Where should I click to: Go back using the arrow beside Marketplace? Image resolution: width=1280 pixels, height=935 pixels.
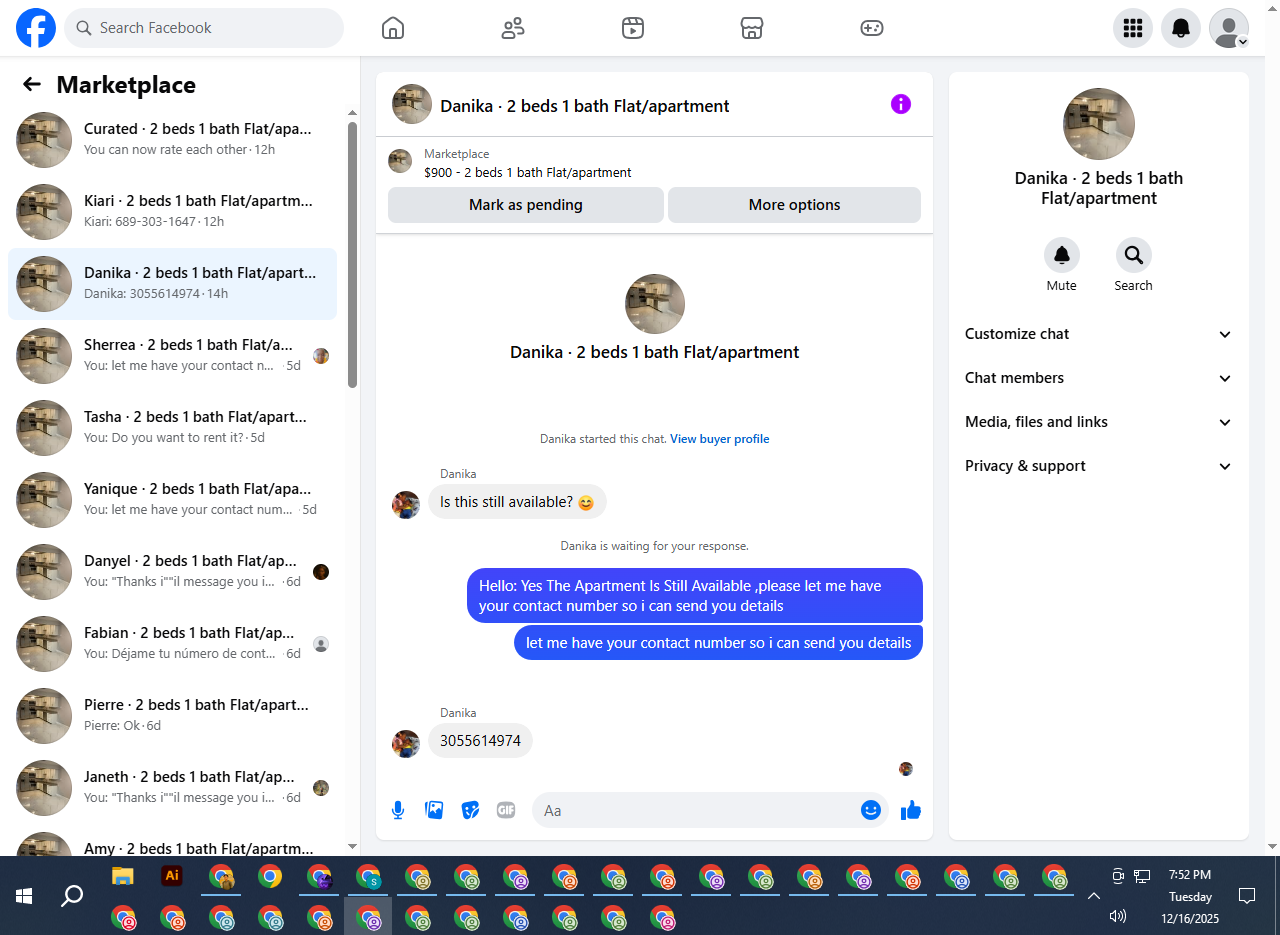[x=32, y=85]
